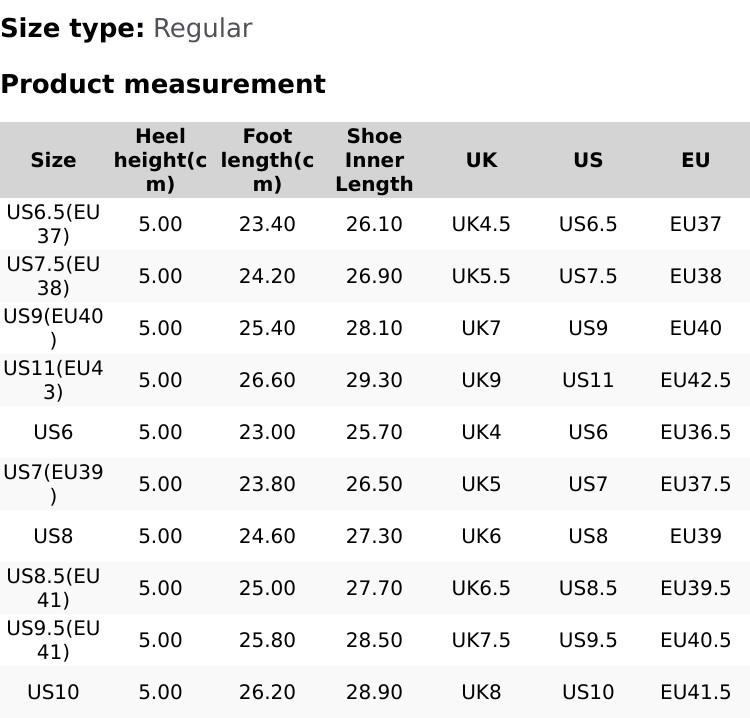Image resolution: width=750 pixels, height=718 pixels.
Task: Select the EU36.5 cell
Action: 695,432
